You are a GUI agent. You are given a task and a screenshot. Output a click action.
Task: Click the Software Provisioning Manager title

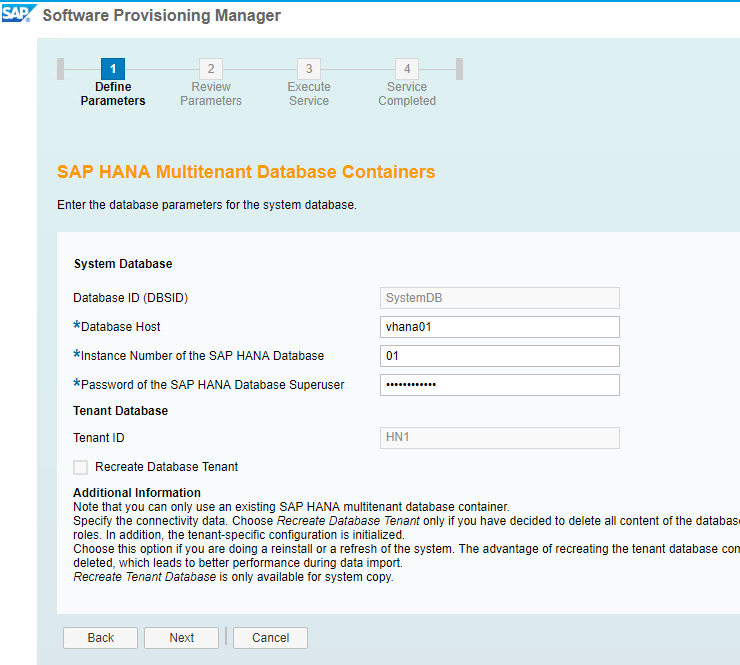click(x=161, y=15)
